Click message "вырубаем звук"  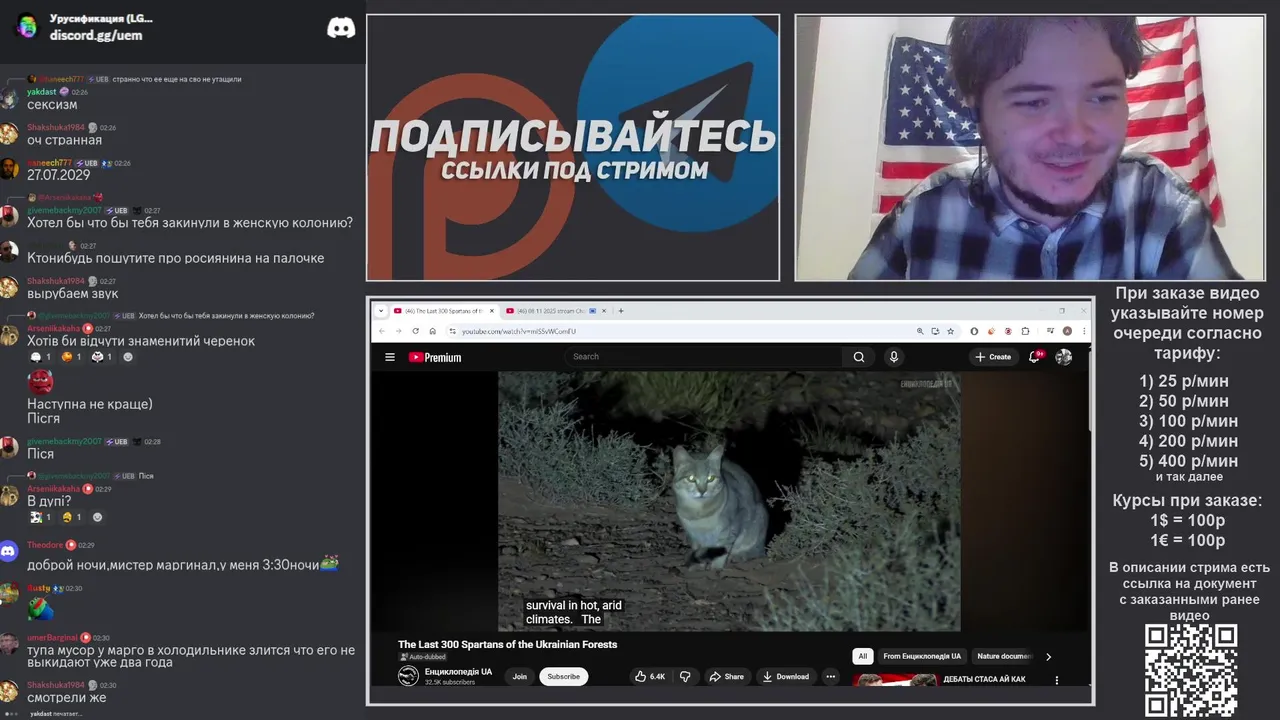(x=72, y=294)
